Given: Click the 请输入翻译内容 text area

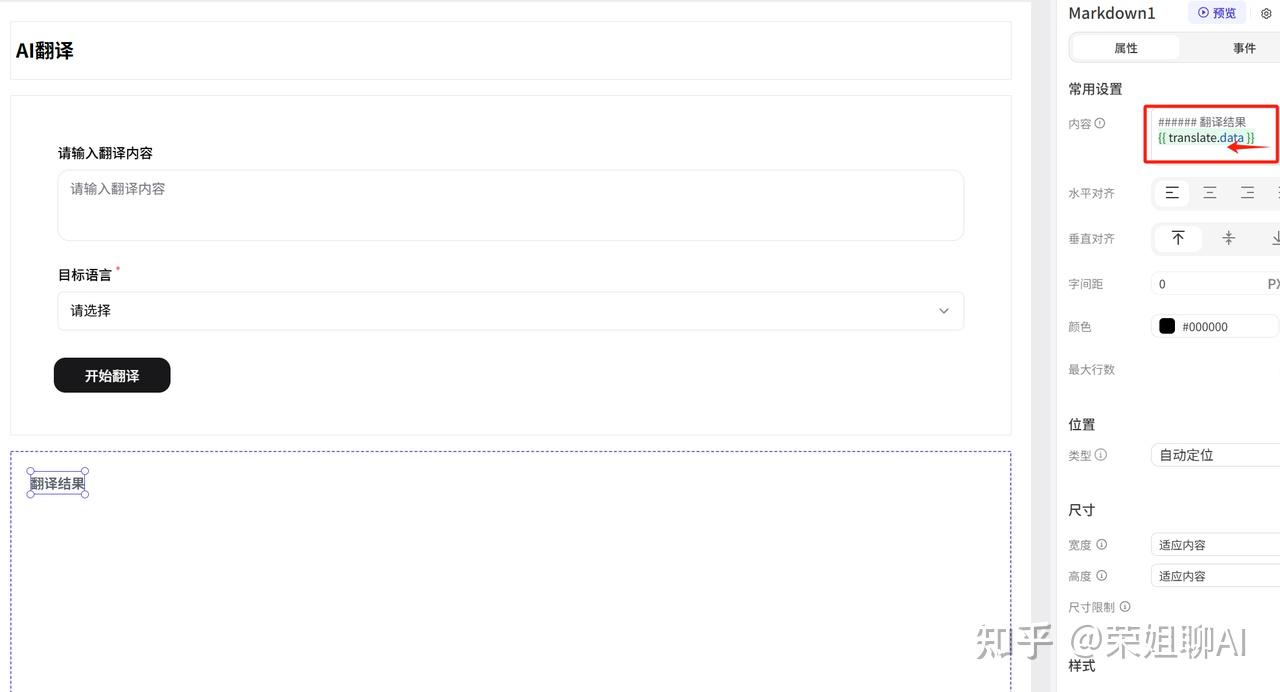Looking at the screenshot, I should (510, 205).
